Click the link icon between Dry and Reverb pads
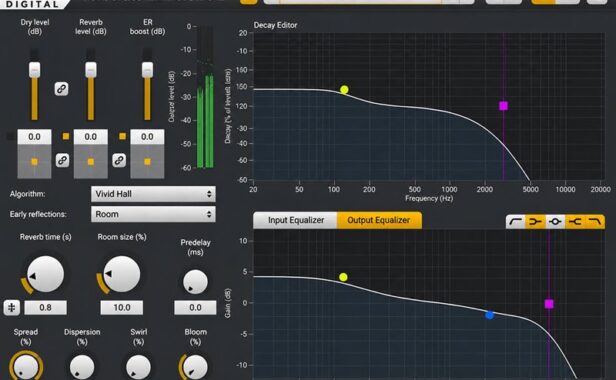Viewport: 616px width, 380px height. click(62, 160)
